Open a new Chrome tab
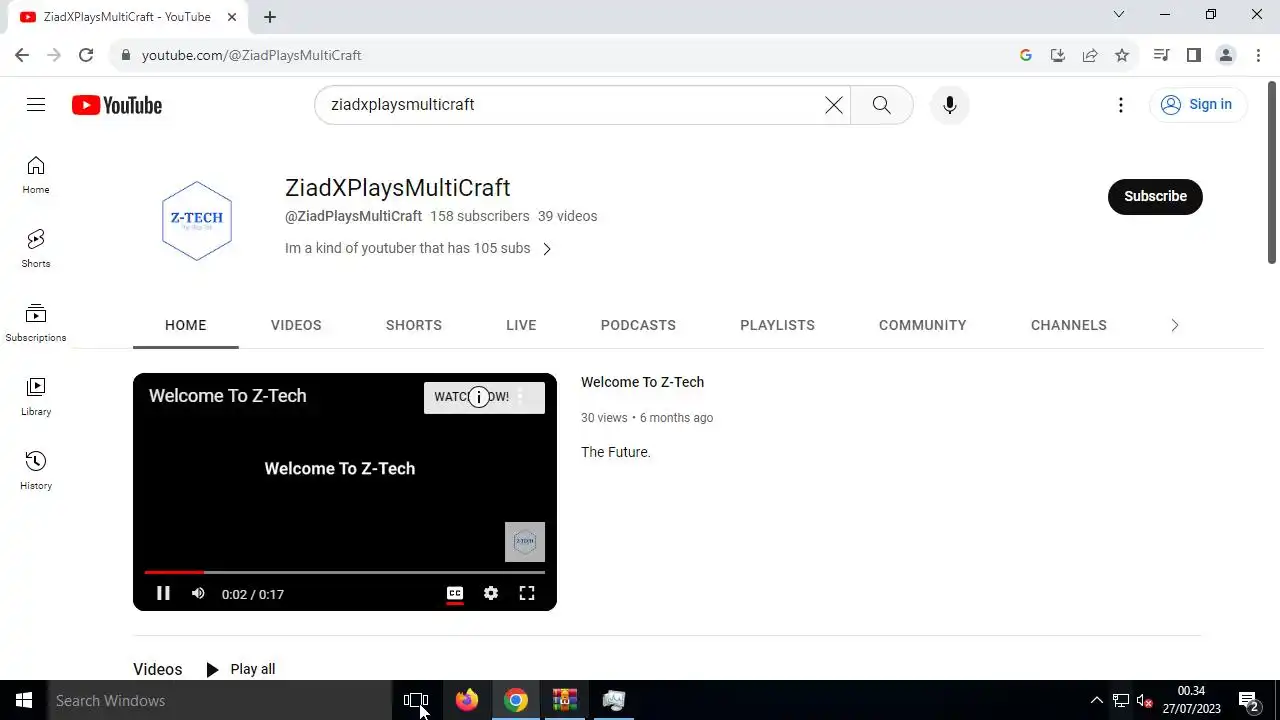 coord(270,16)
